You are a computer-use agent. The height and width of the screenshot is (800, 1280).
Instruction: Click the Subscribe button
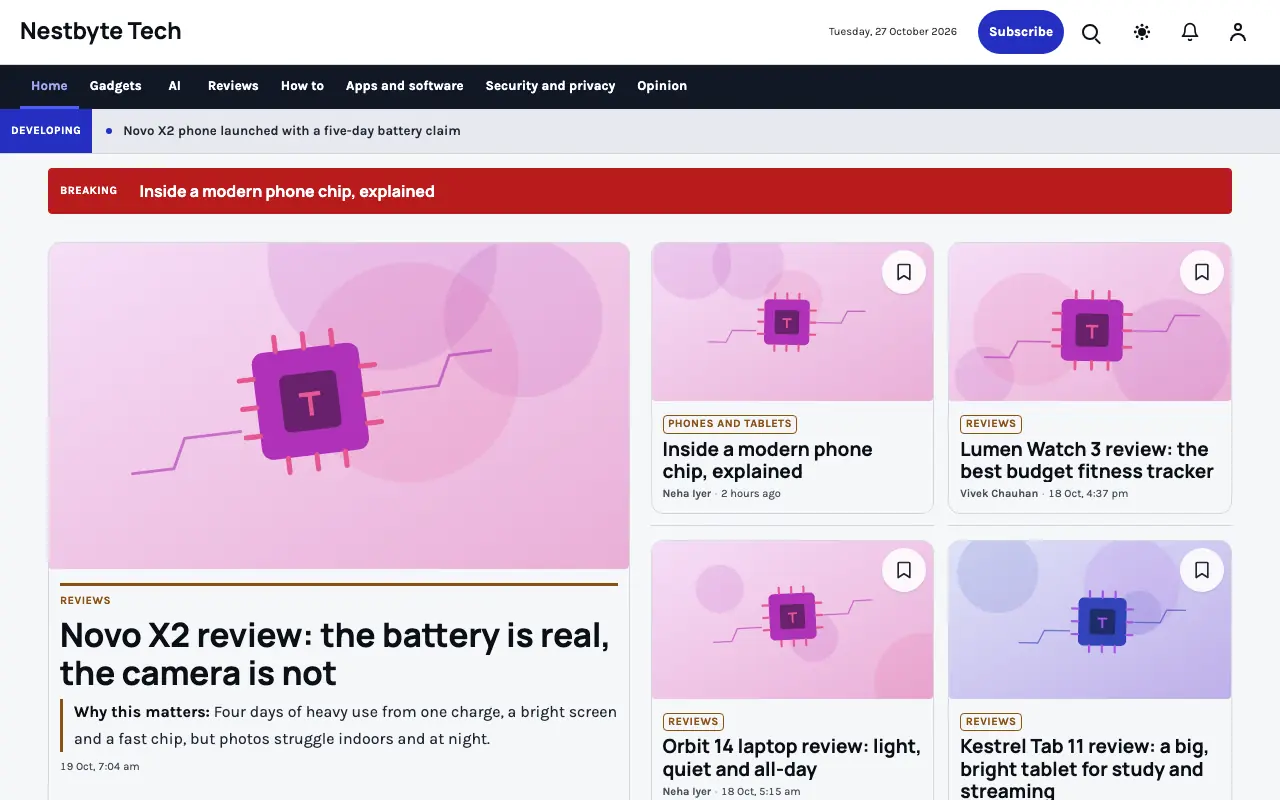(1021, 32)
